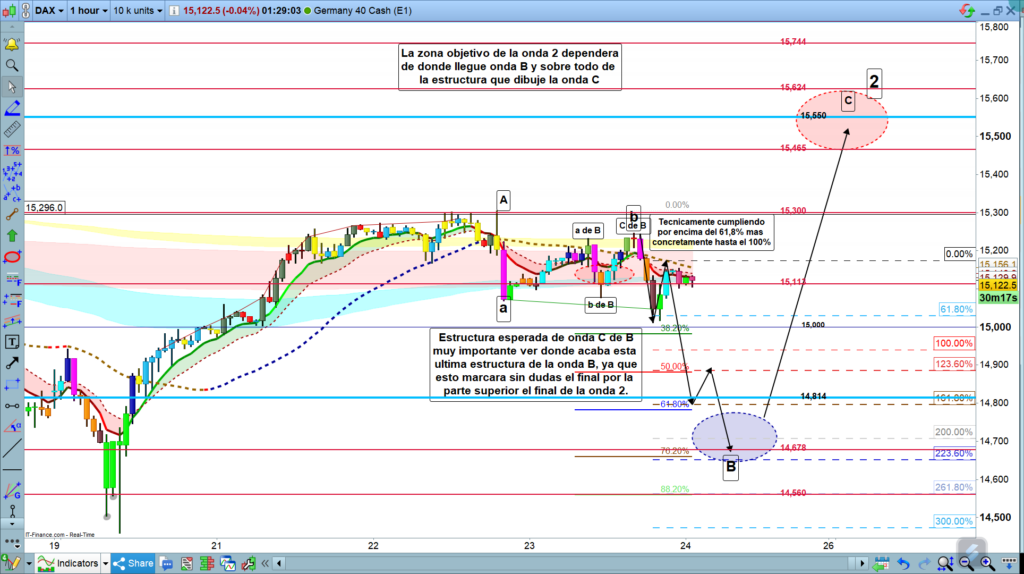Open the 10 k units dropdown
Image resolution: width=1024 pixels, height=574 pixels.
[136, 10]
